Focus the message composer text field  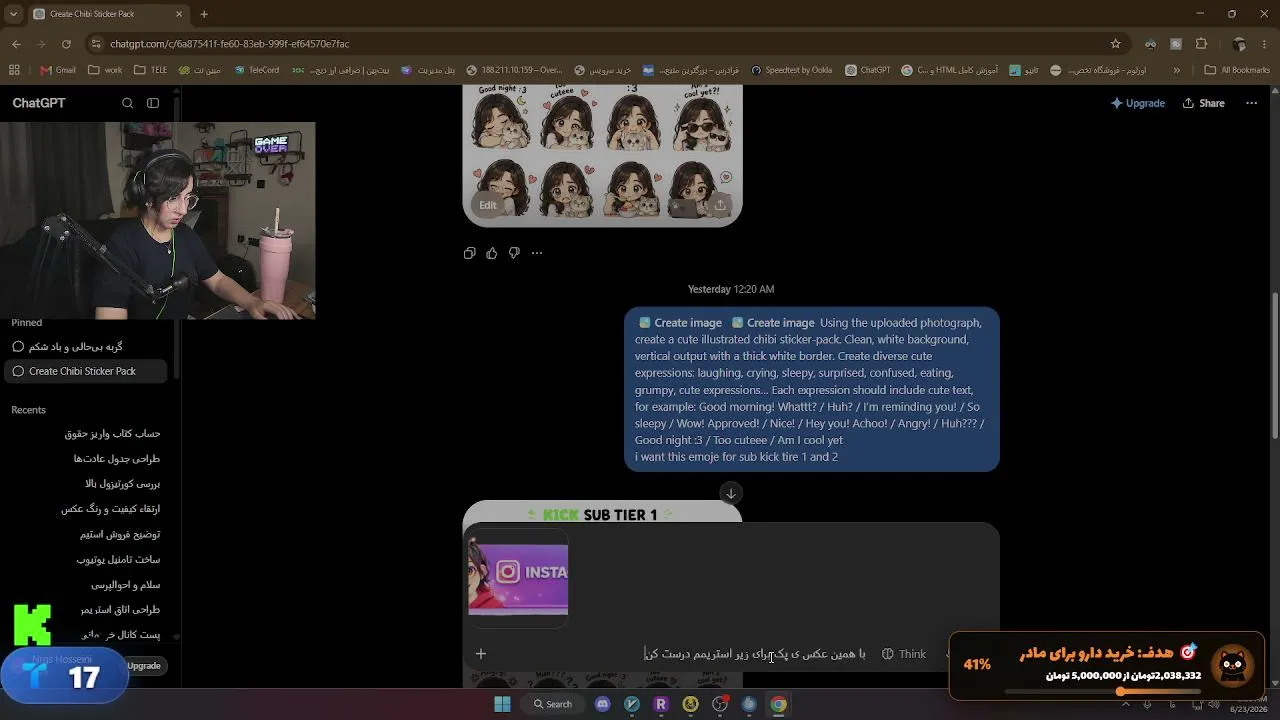[755, 654]
